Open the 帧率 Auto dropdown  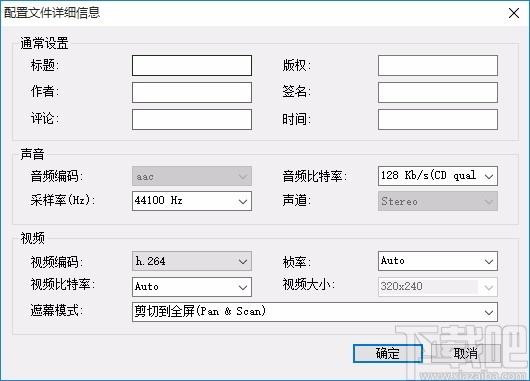click(438, 261)
